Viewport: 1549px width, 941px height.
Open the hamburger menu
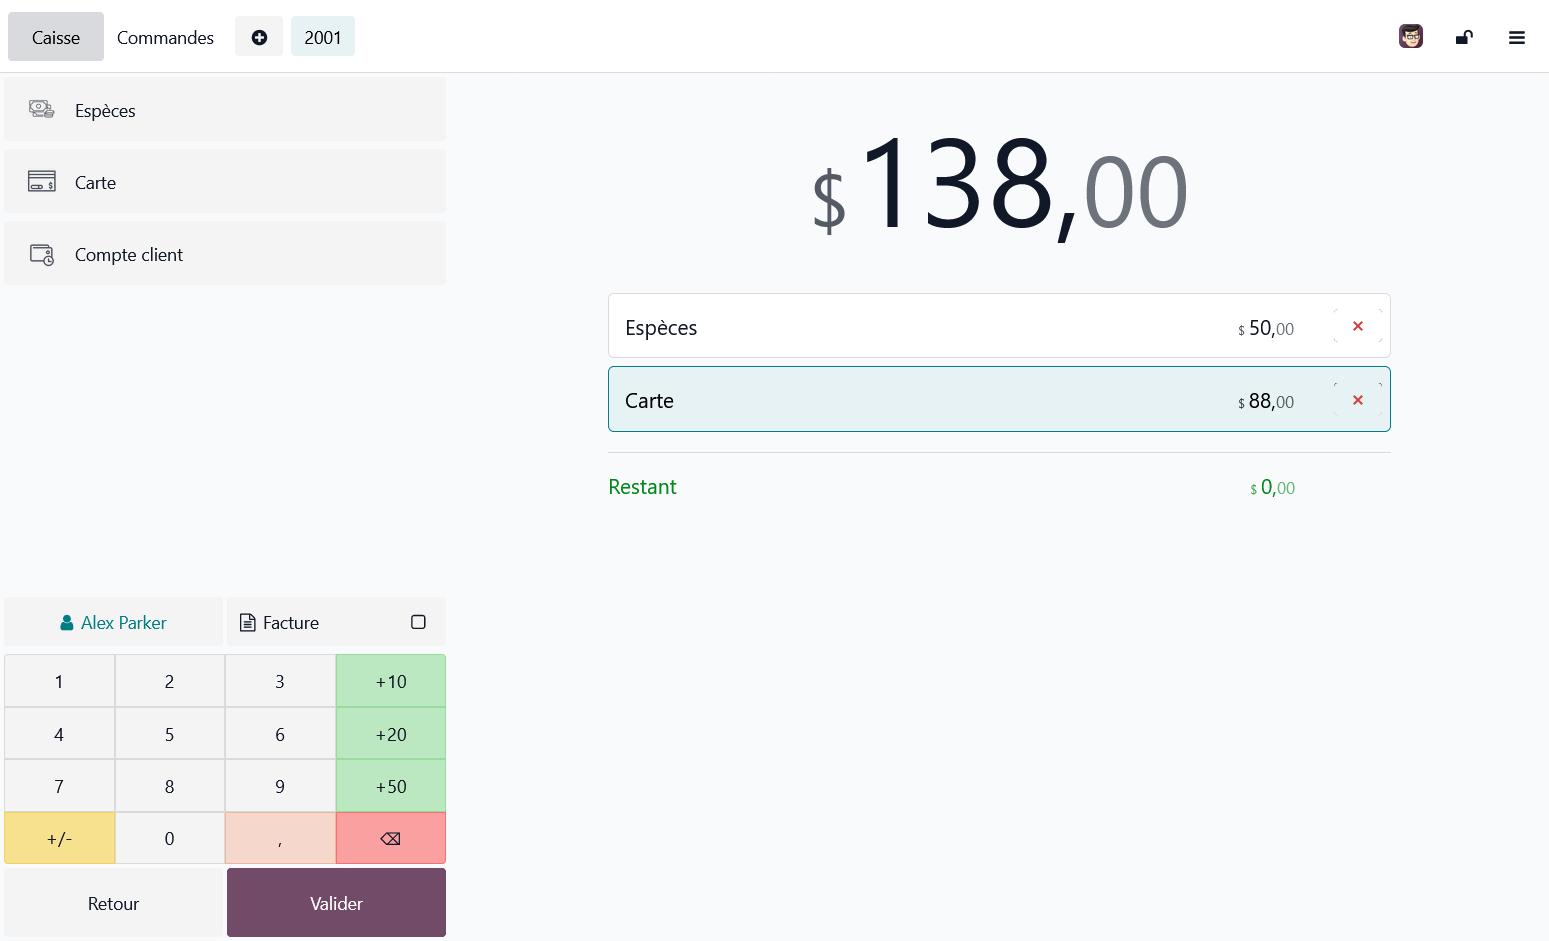pyautogui.click(x=1517, y=36)
